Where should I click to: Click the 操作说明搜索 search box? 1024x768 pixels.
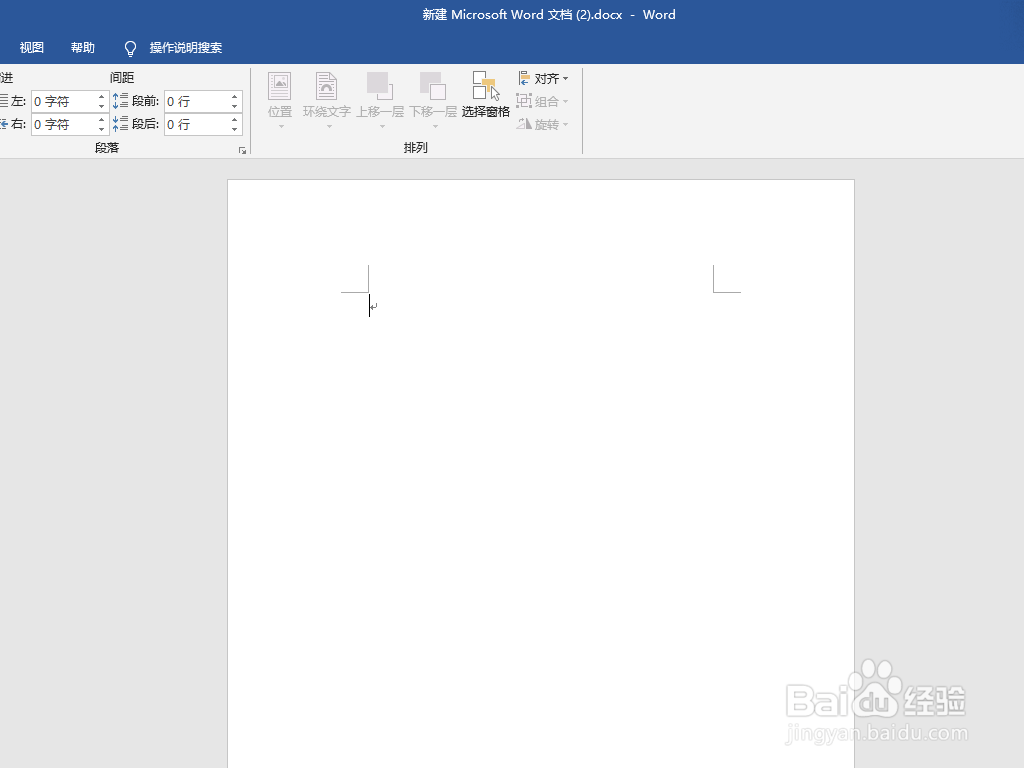coord(185,48)
